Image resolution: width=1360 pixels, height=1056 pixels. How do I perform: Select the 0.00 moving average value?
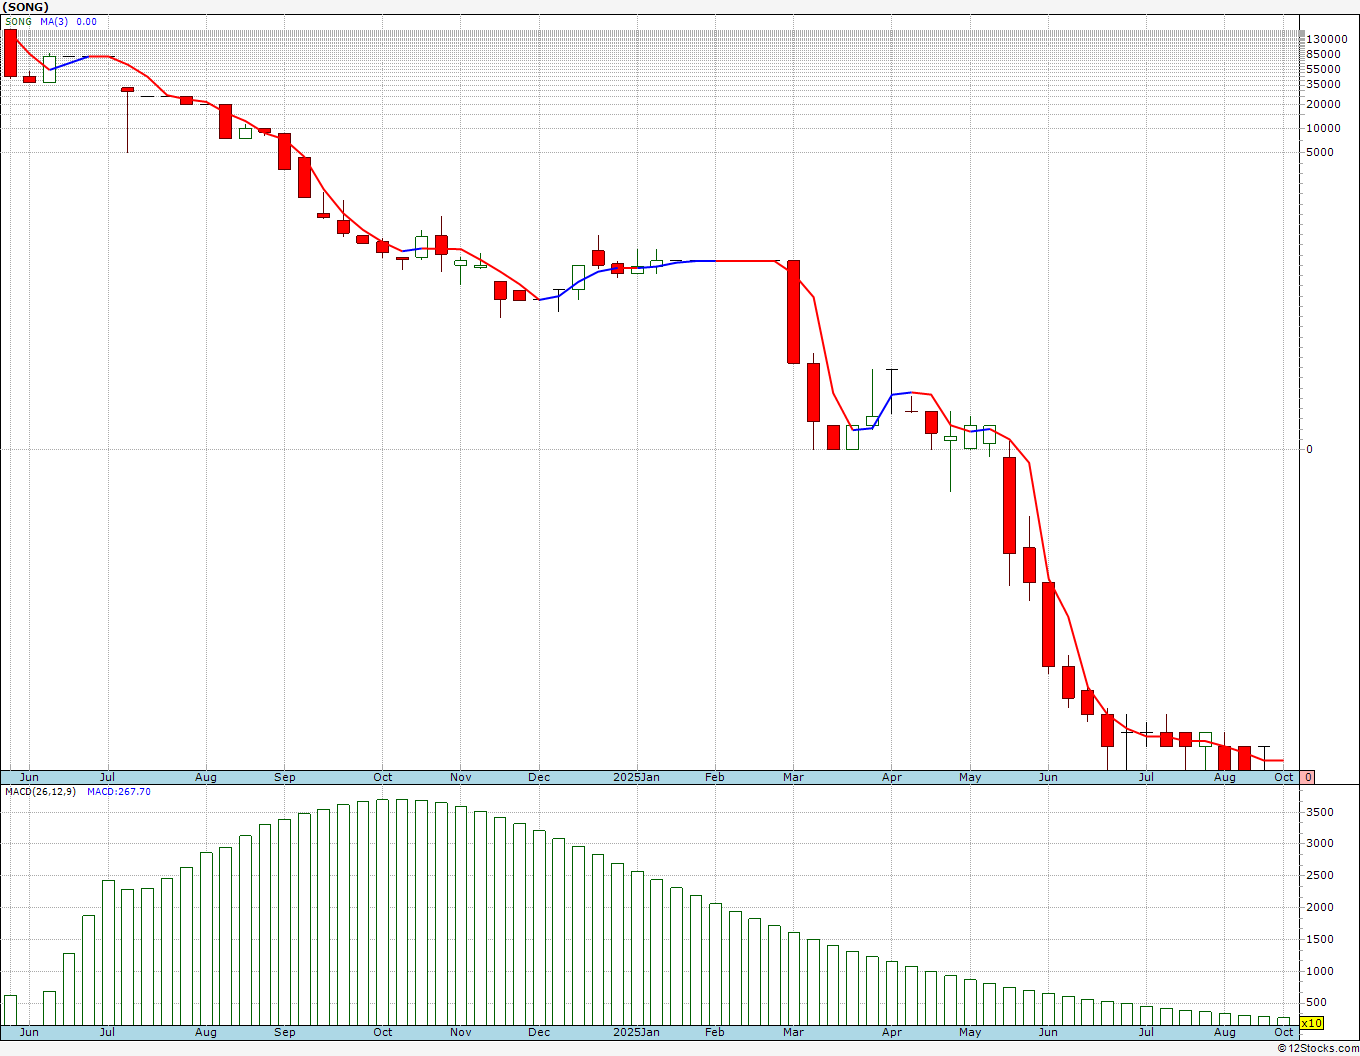coord(86,21)
